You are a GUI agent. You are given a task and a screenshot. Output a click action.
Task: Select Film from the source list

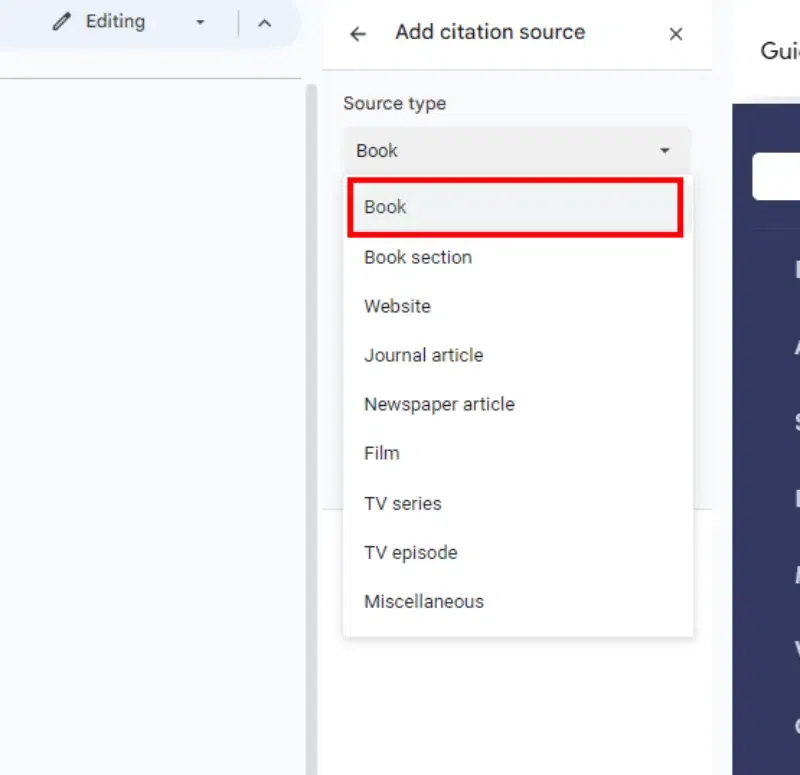coord(518,454)
